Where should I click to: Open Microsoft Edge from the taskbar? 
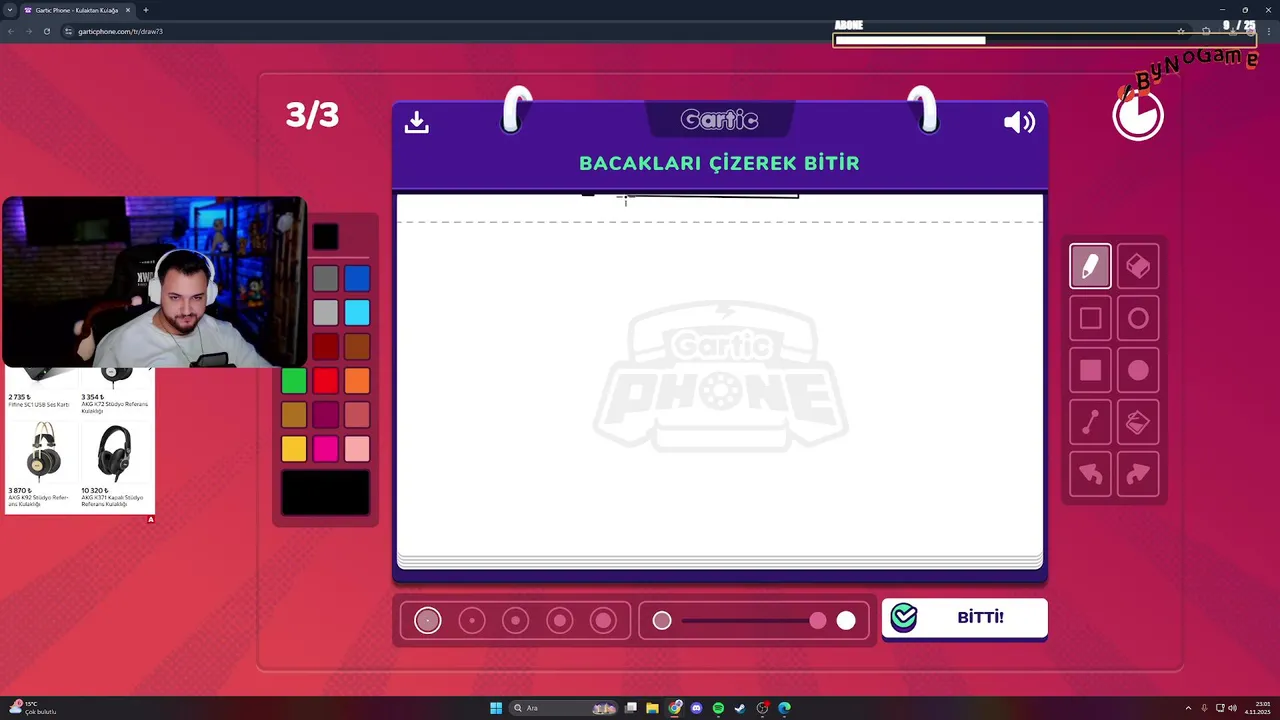coord(784,708)
